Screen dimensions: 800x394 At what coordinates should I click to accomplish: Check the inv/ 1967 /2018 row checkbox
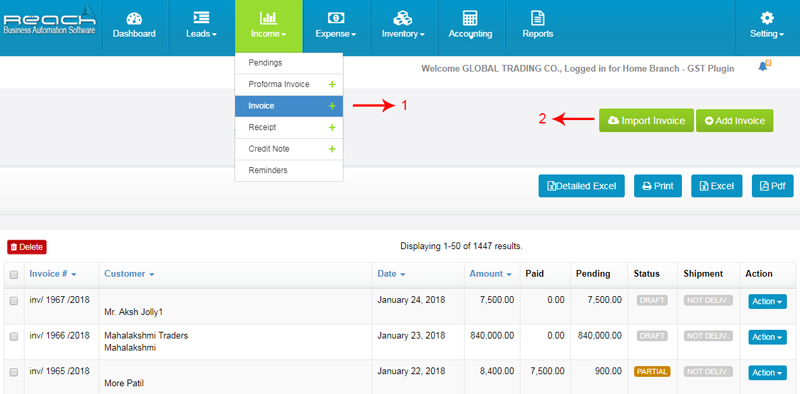(14, 301)
